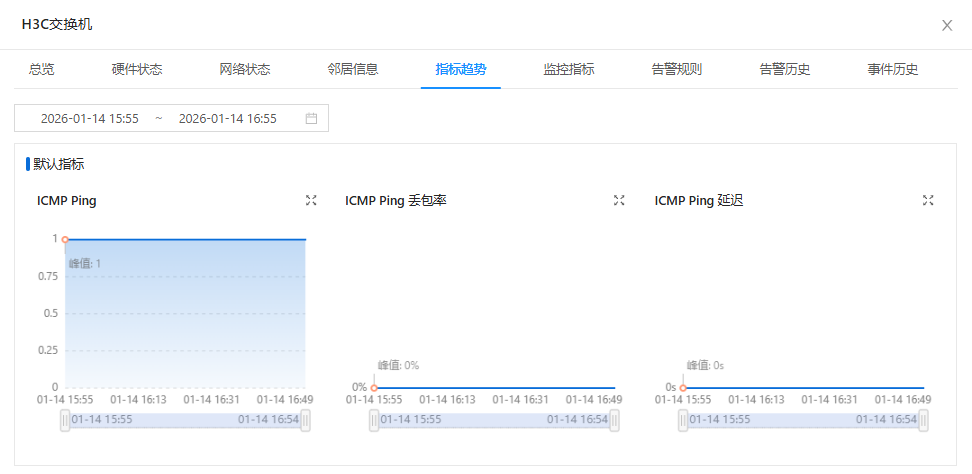Switch to 事件历史 tab

point(893,69)
